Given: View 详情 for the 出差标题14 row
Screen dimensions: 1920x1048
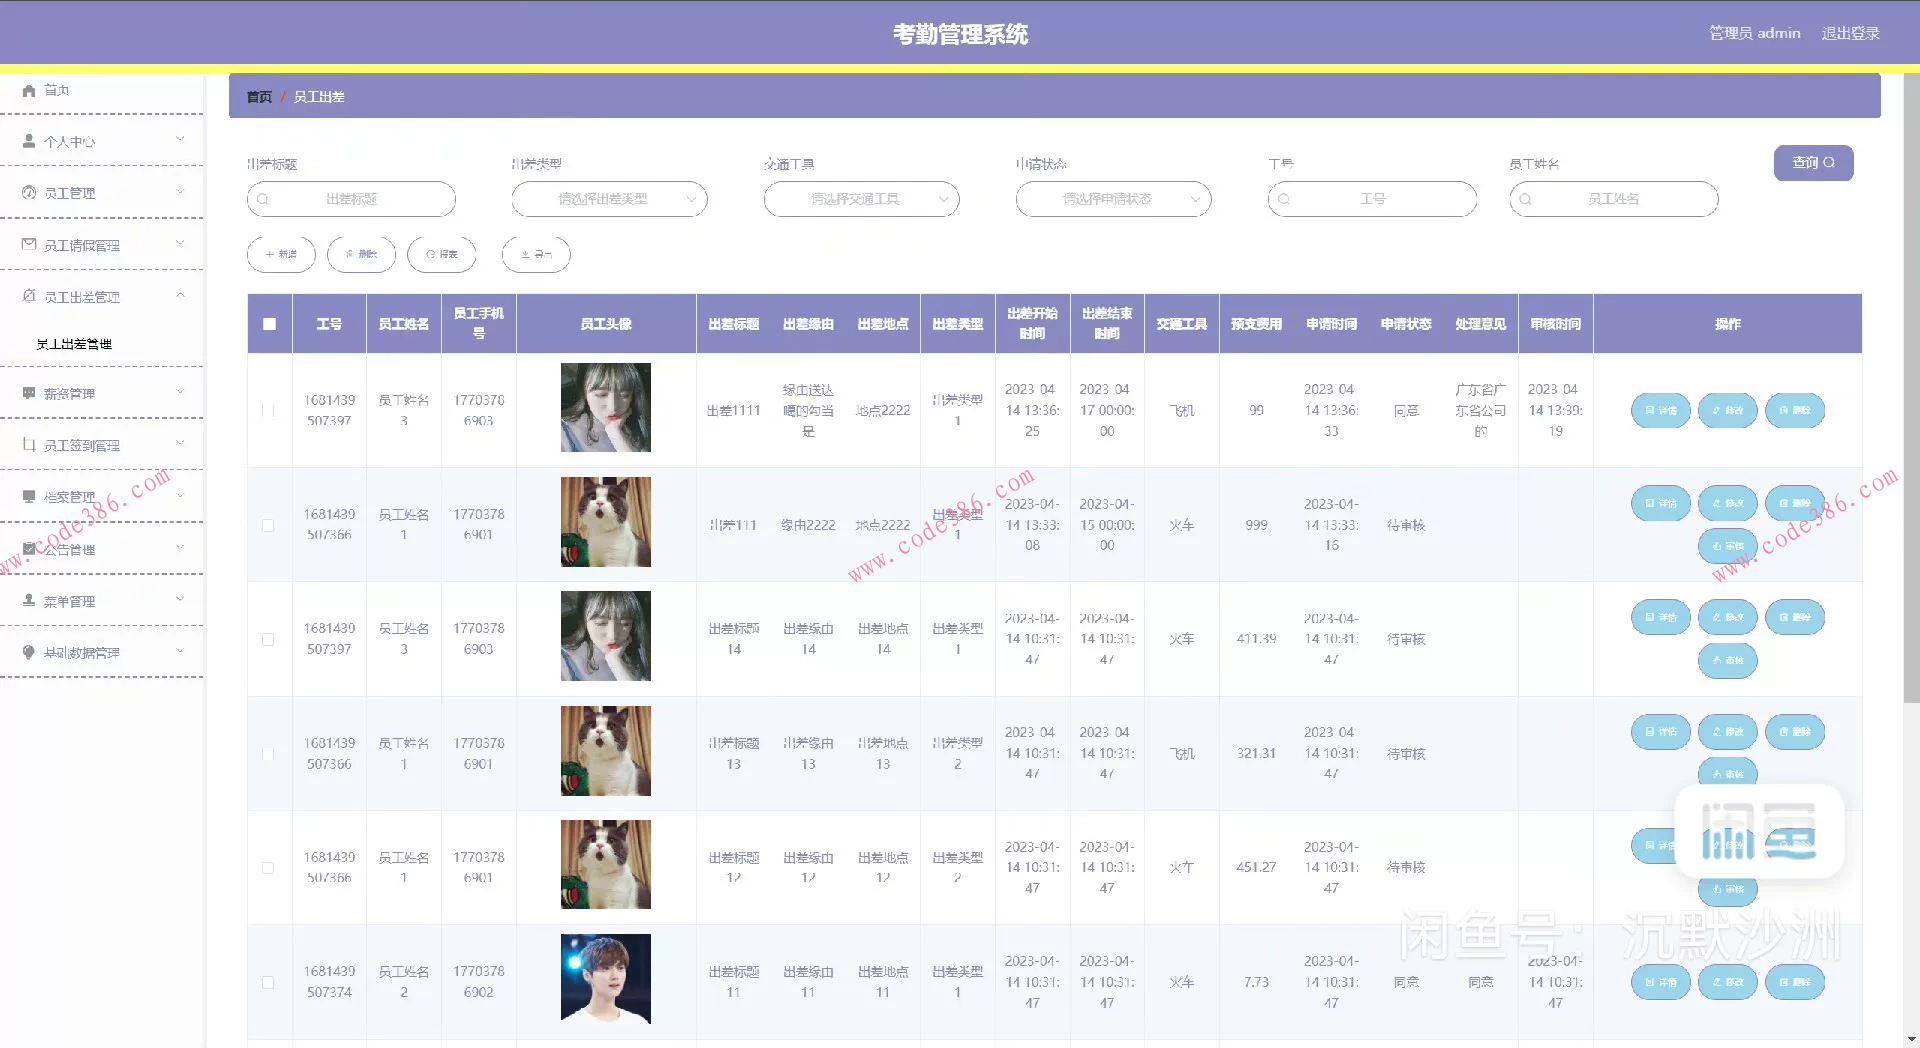Looking at the screenshot, I should (1661, 617).
